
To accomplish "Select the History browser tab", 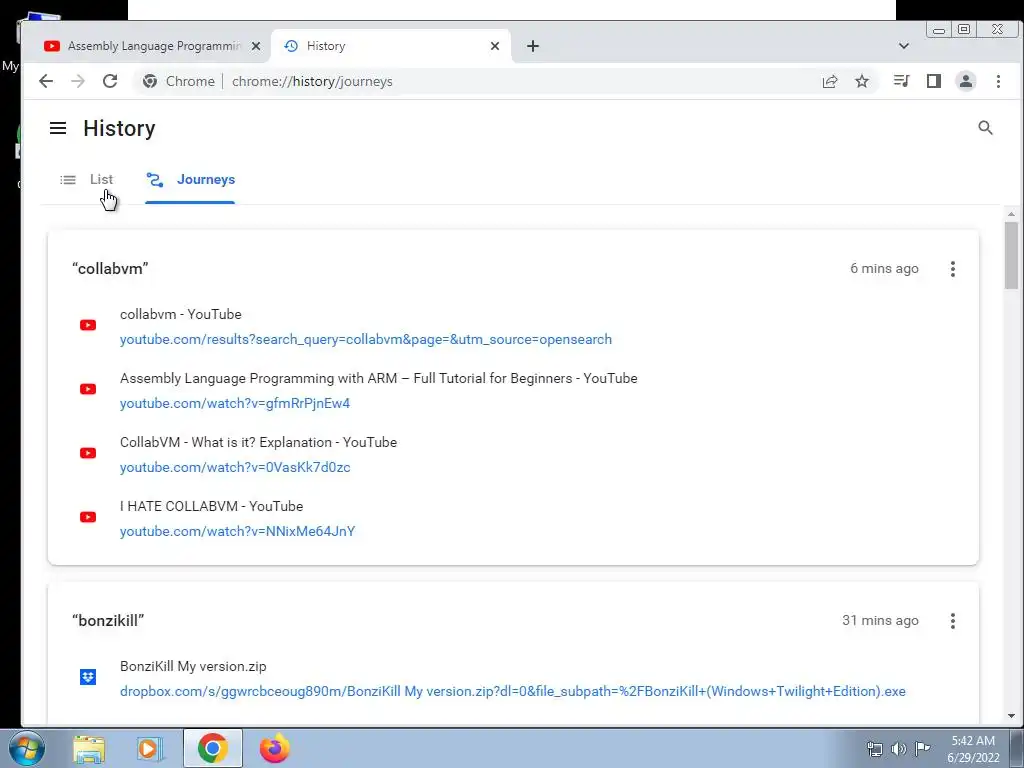I will pos(391,46).
